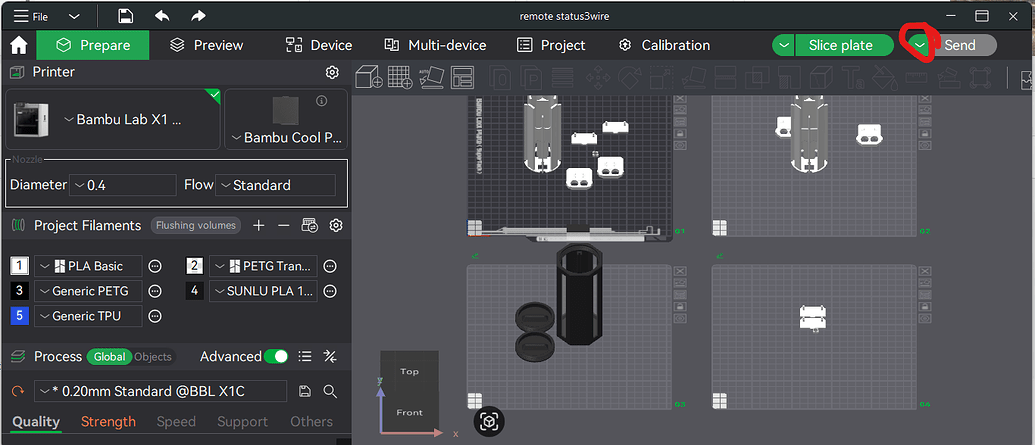The width and height of the screenshot is (1035, 445).
Task: Open the Flow Standard dropdown
Action: click(x=276, y=185)
